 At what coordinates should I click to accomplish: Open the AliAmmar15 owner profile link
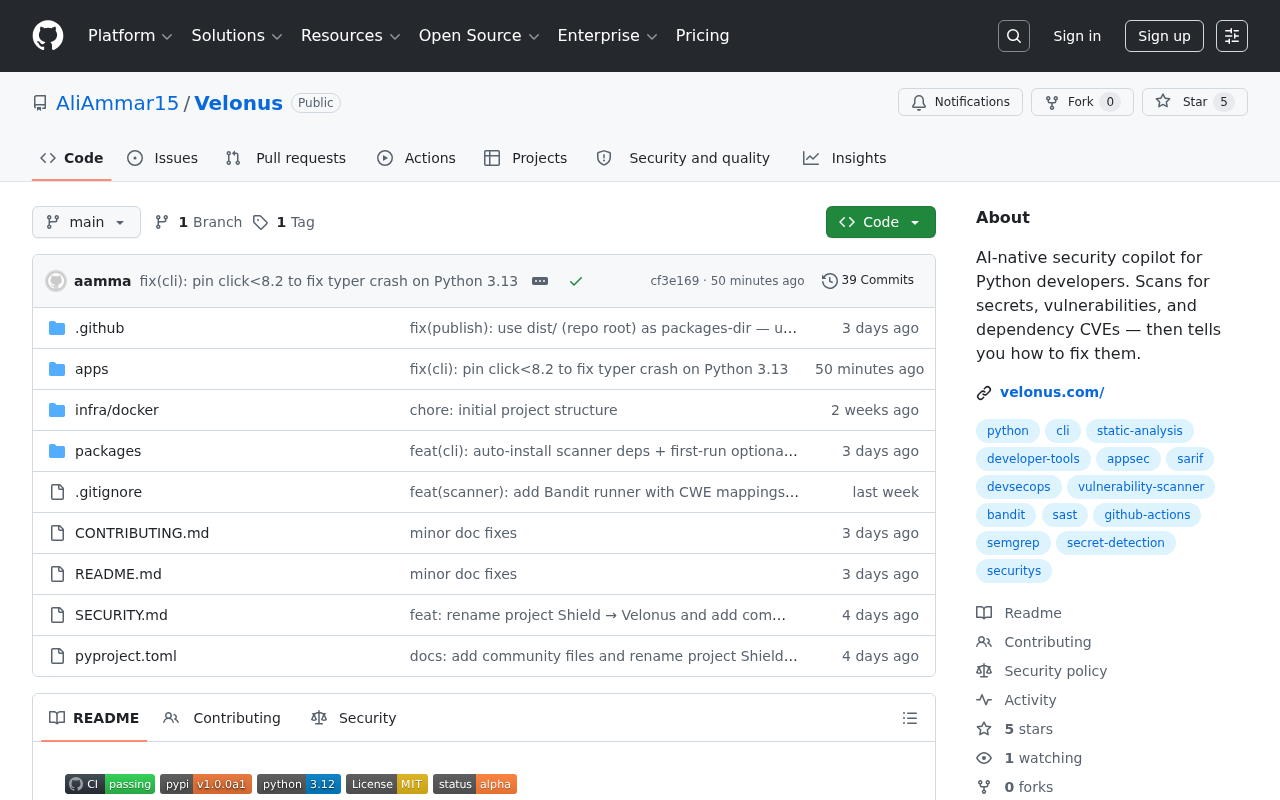[117, 103]
